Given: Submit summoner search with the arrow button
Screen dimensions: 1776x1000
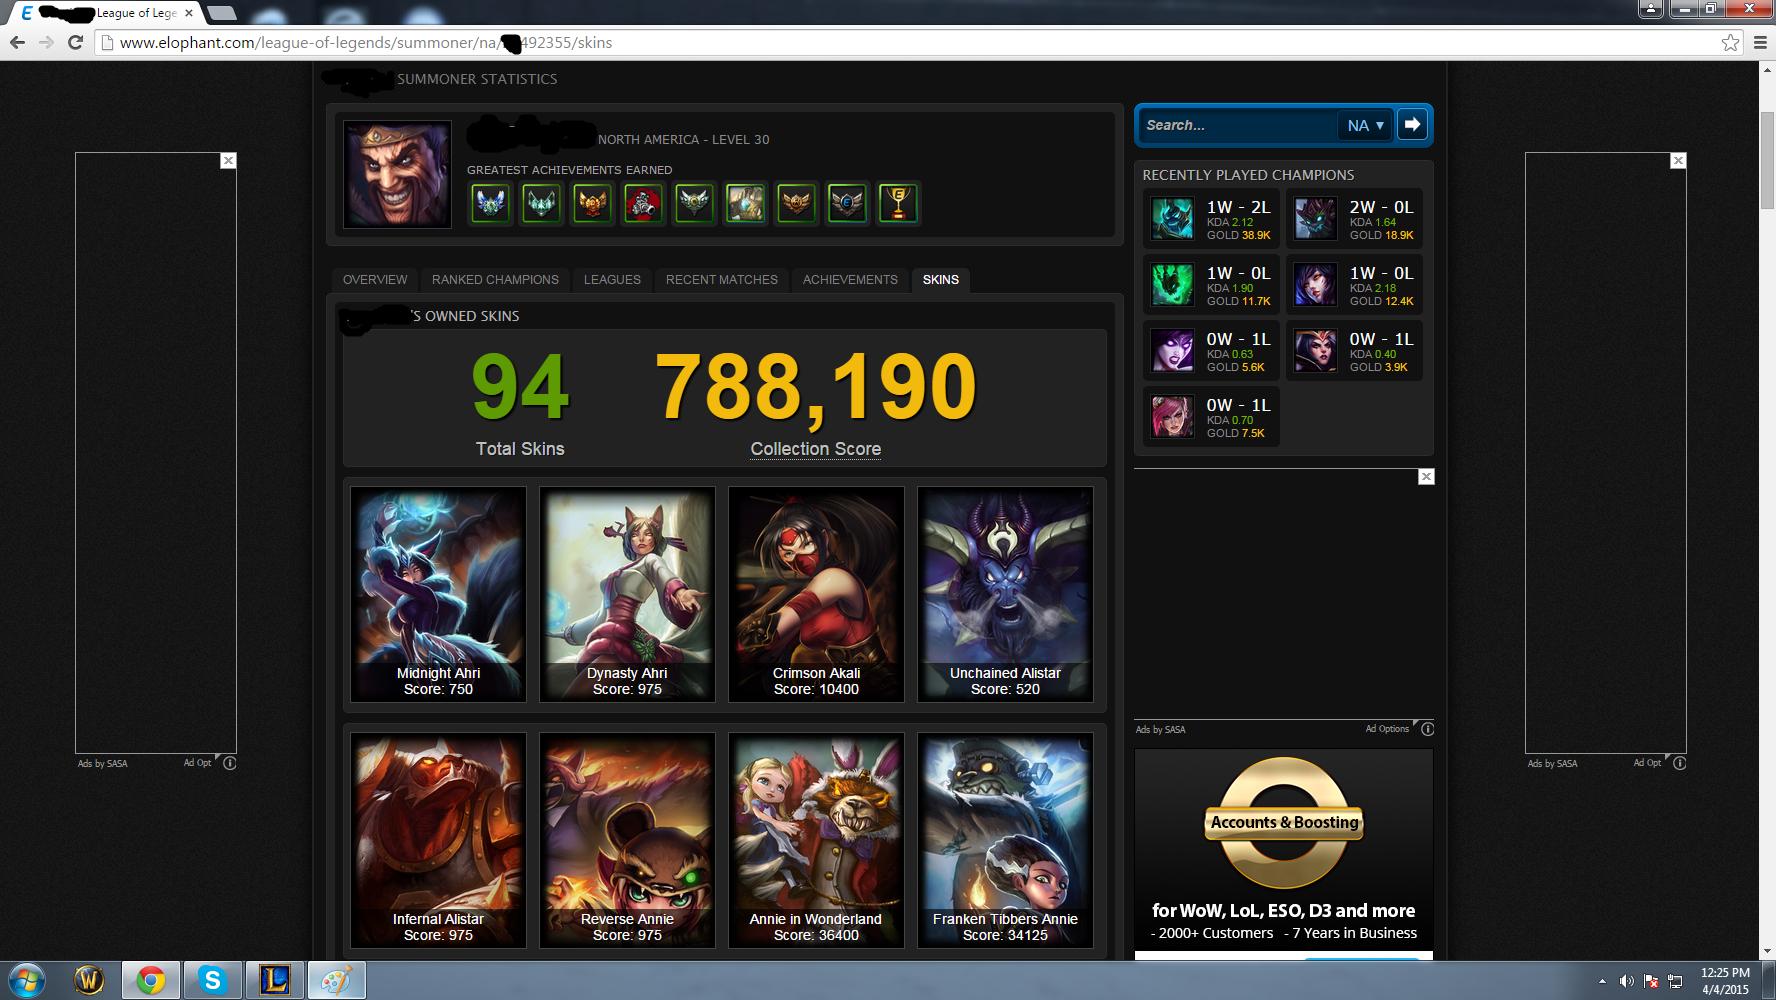Looking at the screenshot, I should coord(1412,125).
